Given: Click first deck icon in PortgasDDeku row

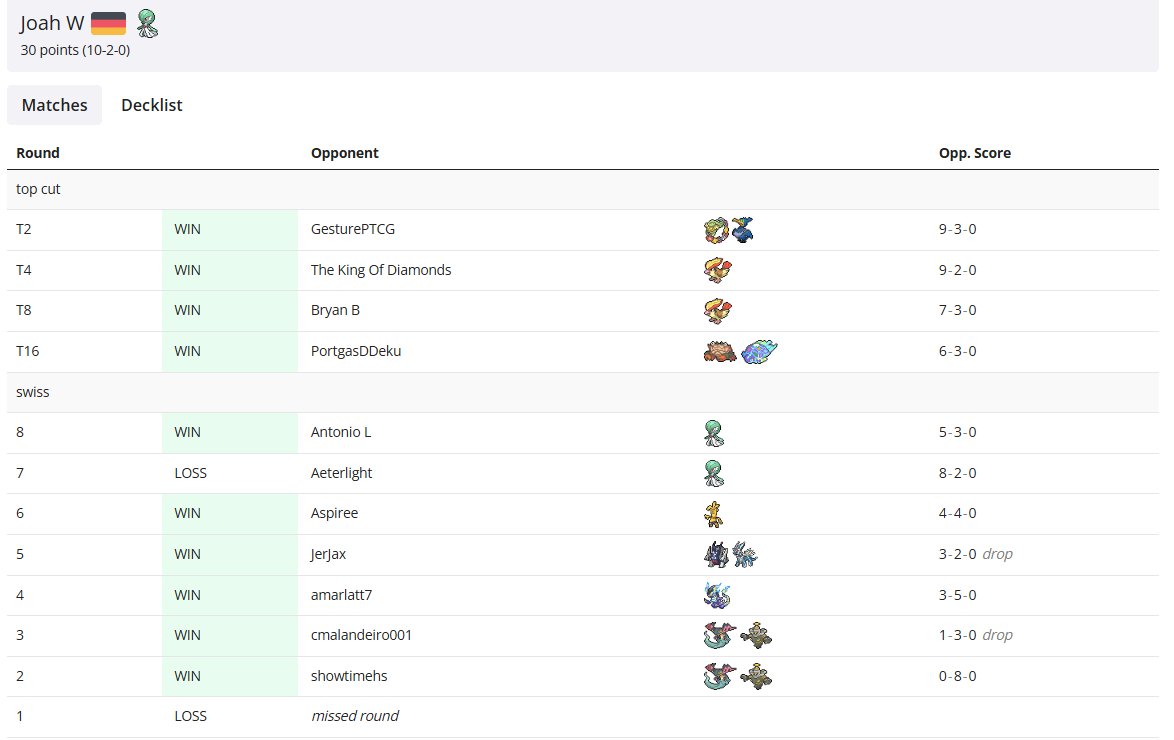Looking at the screenshot, I should 720,351.
